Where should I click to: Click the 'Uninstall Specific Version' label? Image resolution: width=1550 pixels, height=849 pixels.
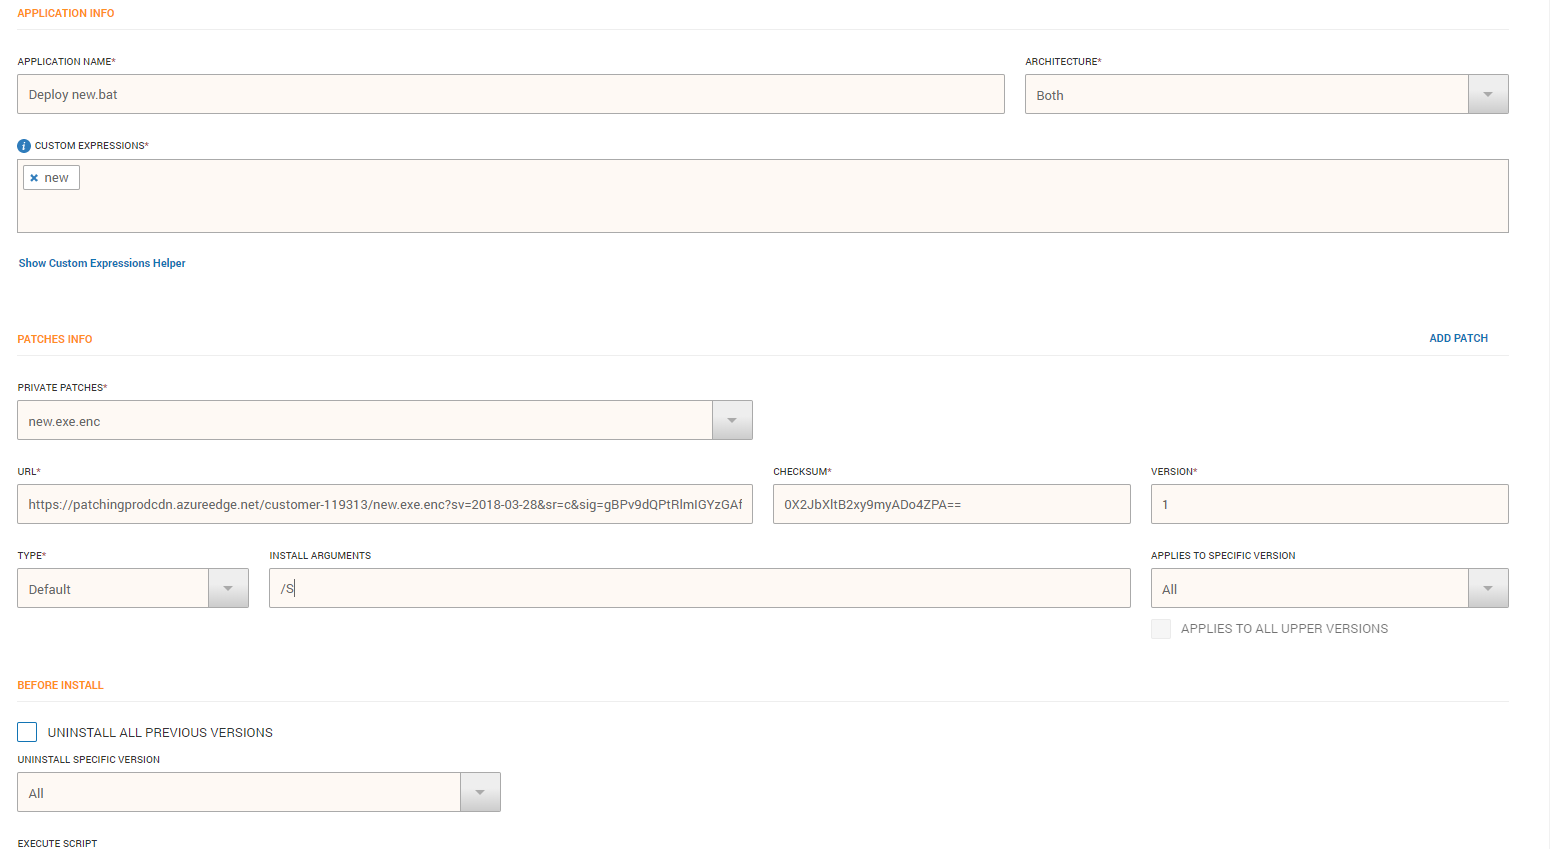click(x=89, y=759)
